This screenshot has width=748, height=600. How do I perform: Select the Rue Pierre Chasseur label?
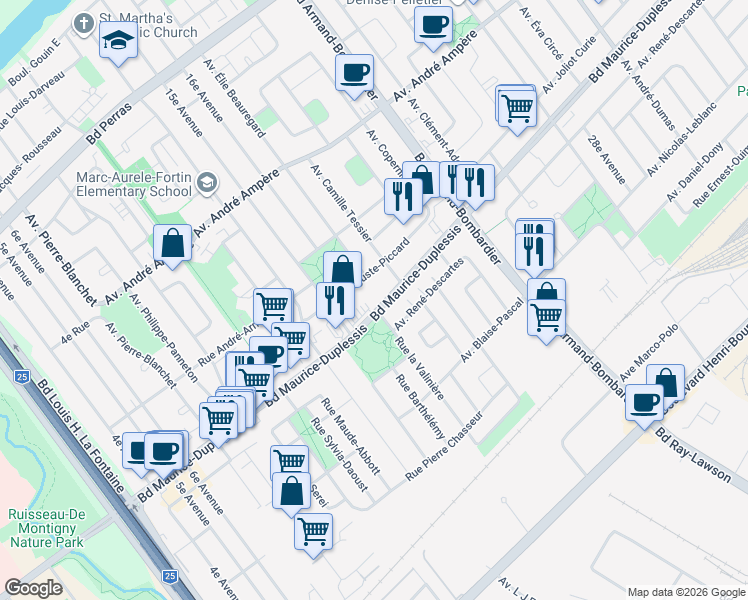click(x=444, y=446)
